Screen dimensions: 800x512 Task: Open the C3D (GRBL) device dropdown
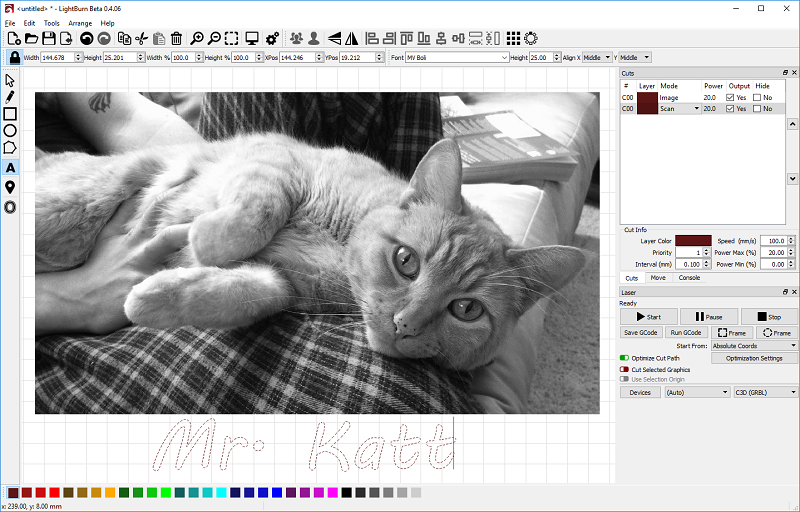click(x=764, y=392)
